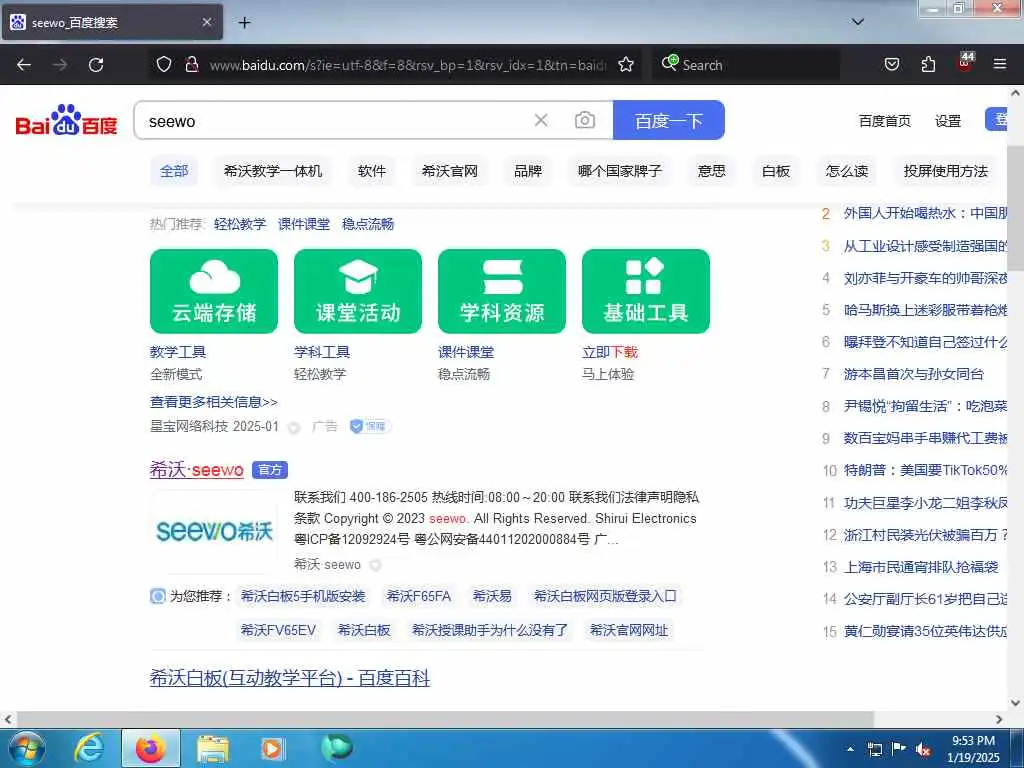Open the 立即下载 link
This screenshot has height=768, width=1024.
[x=610, y=352]
